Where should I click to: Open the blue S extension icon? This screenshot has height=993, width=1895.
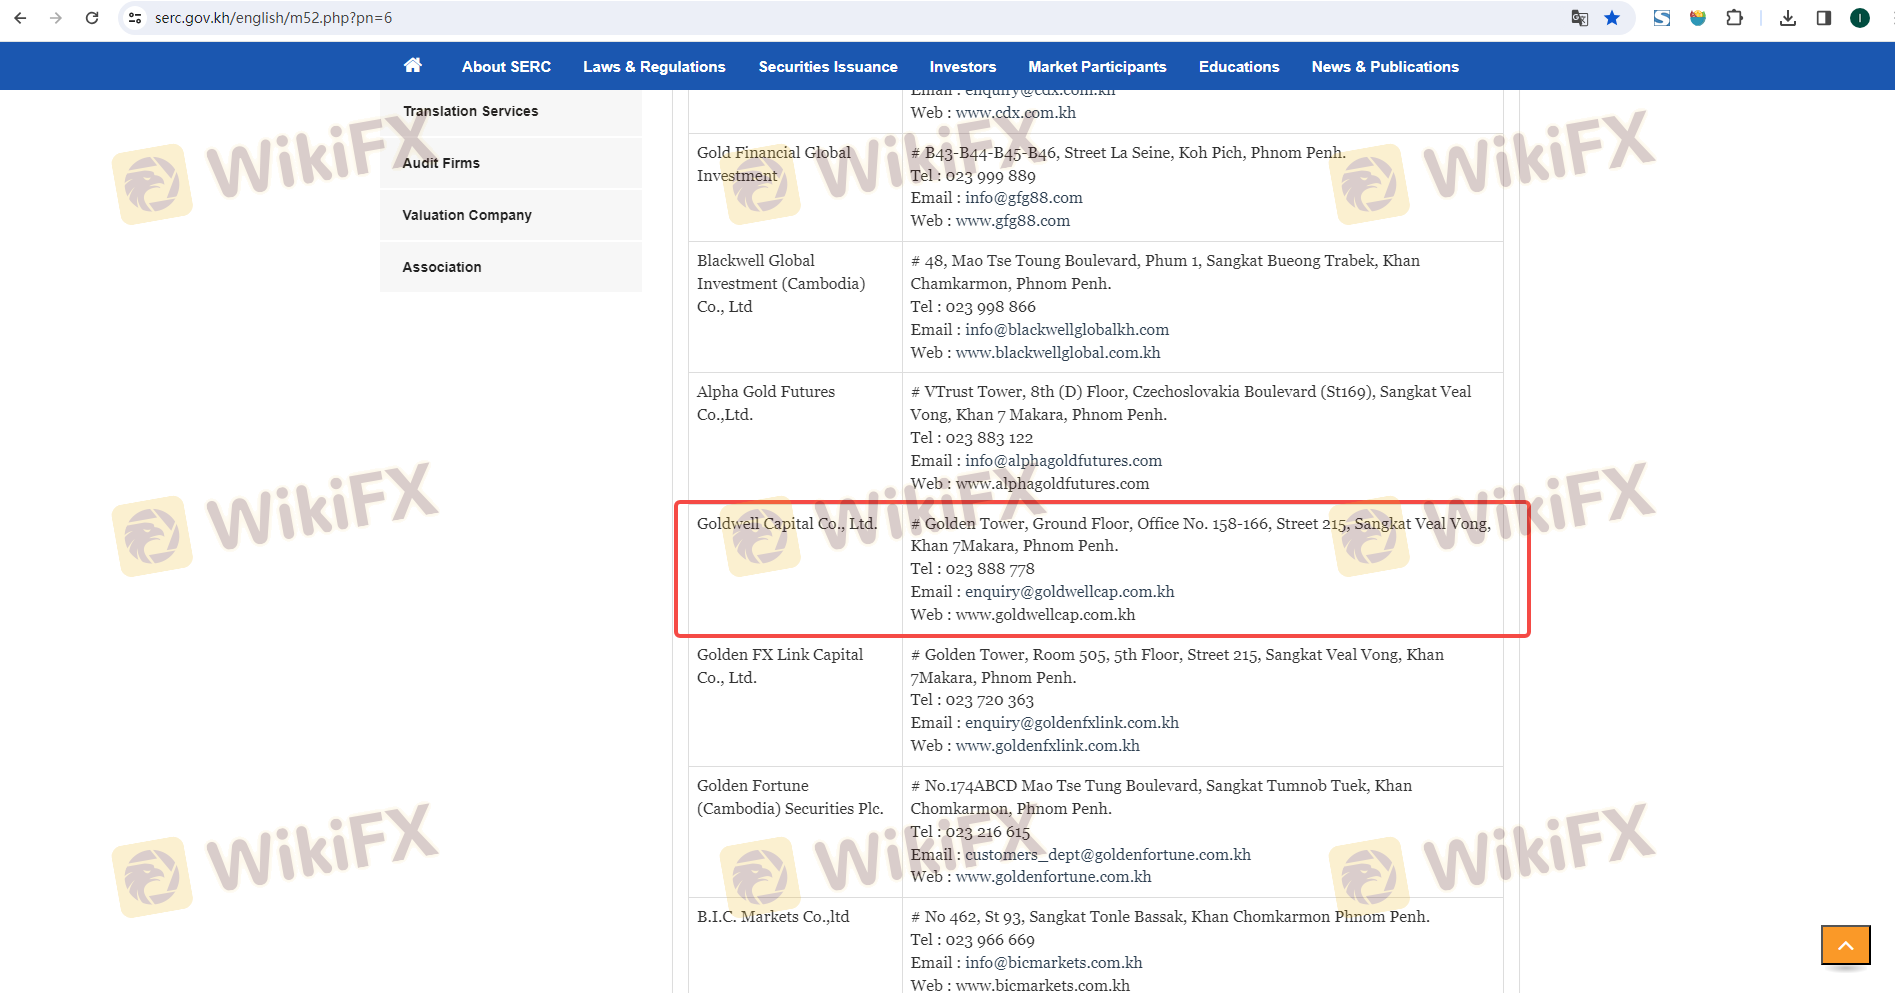(1662, 18)
